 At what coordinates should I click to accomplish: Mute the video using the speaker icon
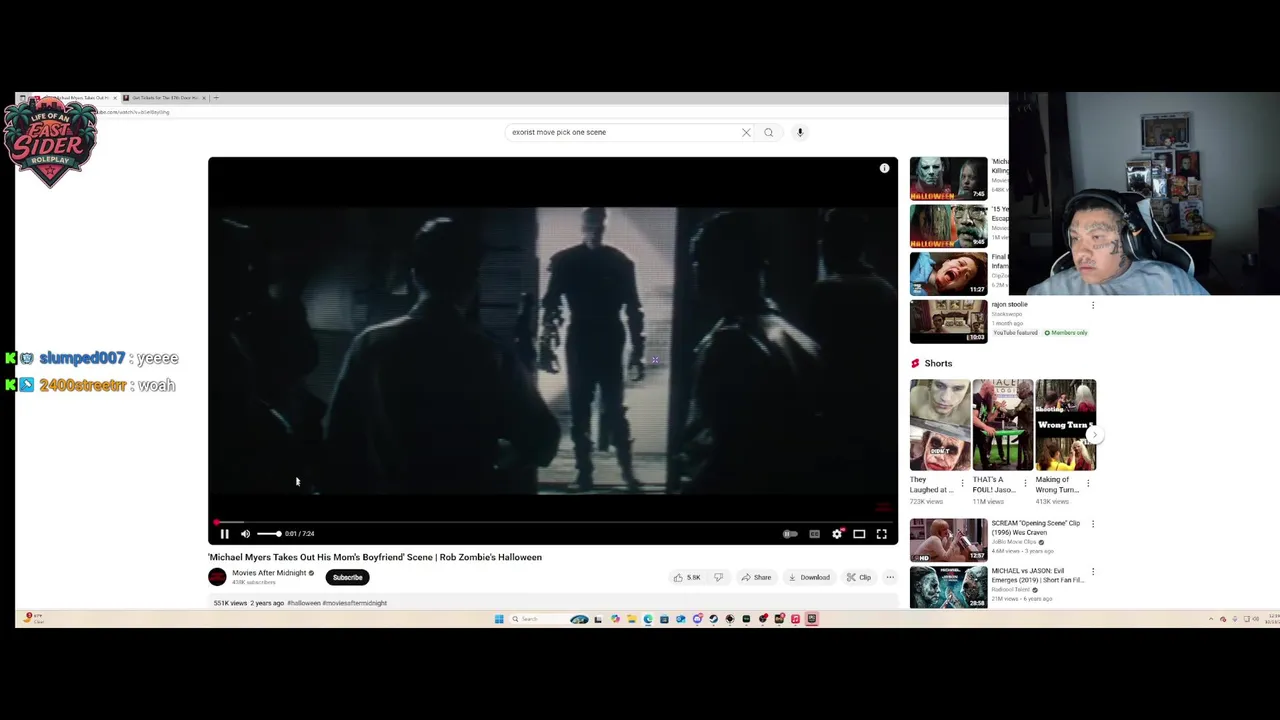(245, 534)
